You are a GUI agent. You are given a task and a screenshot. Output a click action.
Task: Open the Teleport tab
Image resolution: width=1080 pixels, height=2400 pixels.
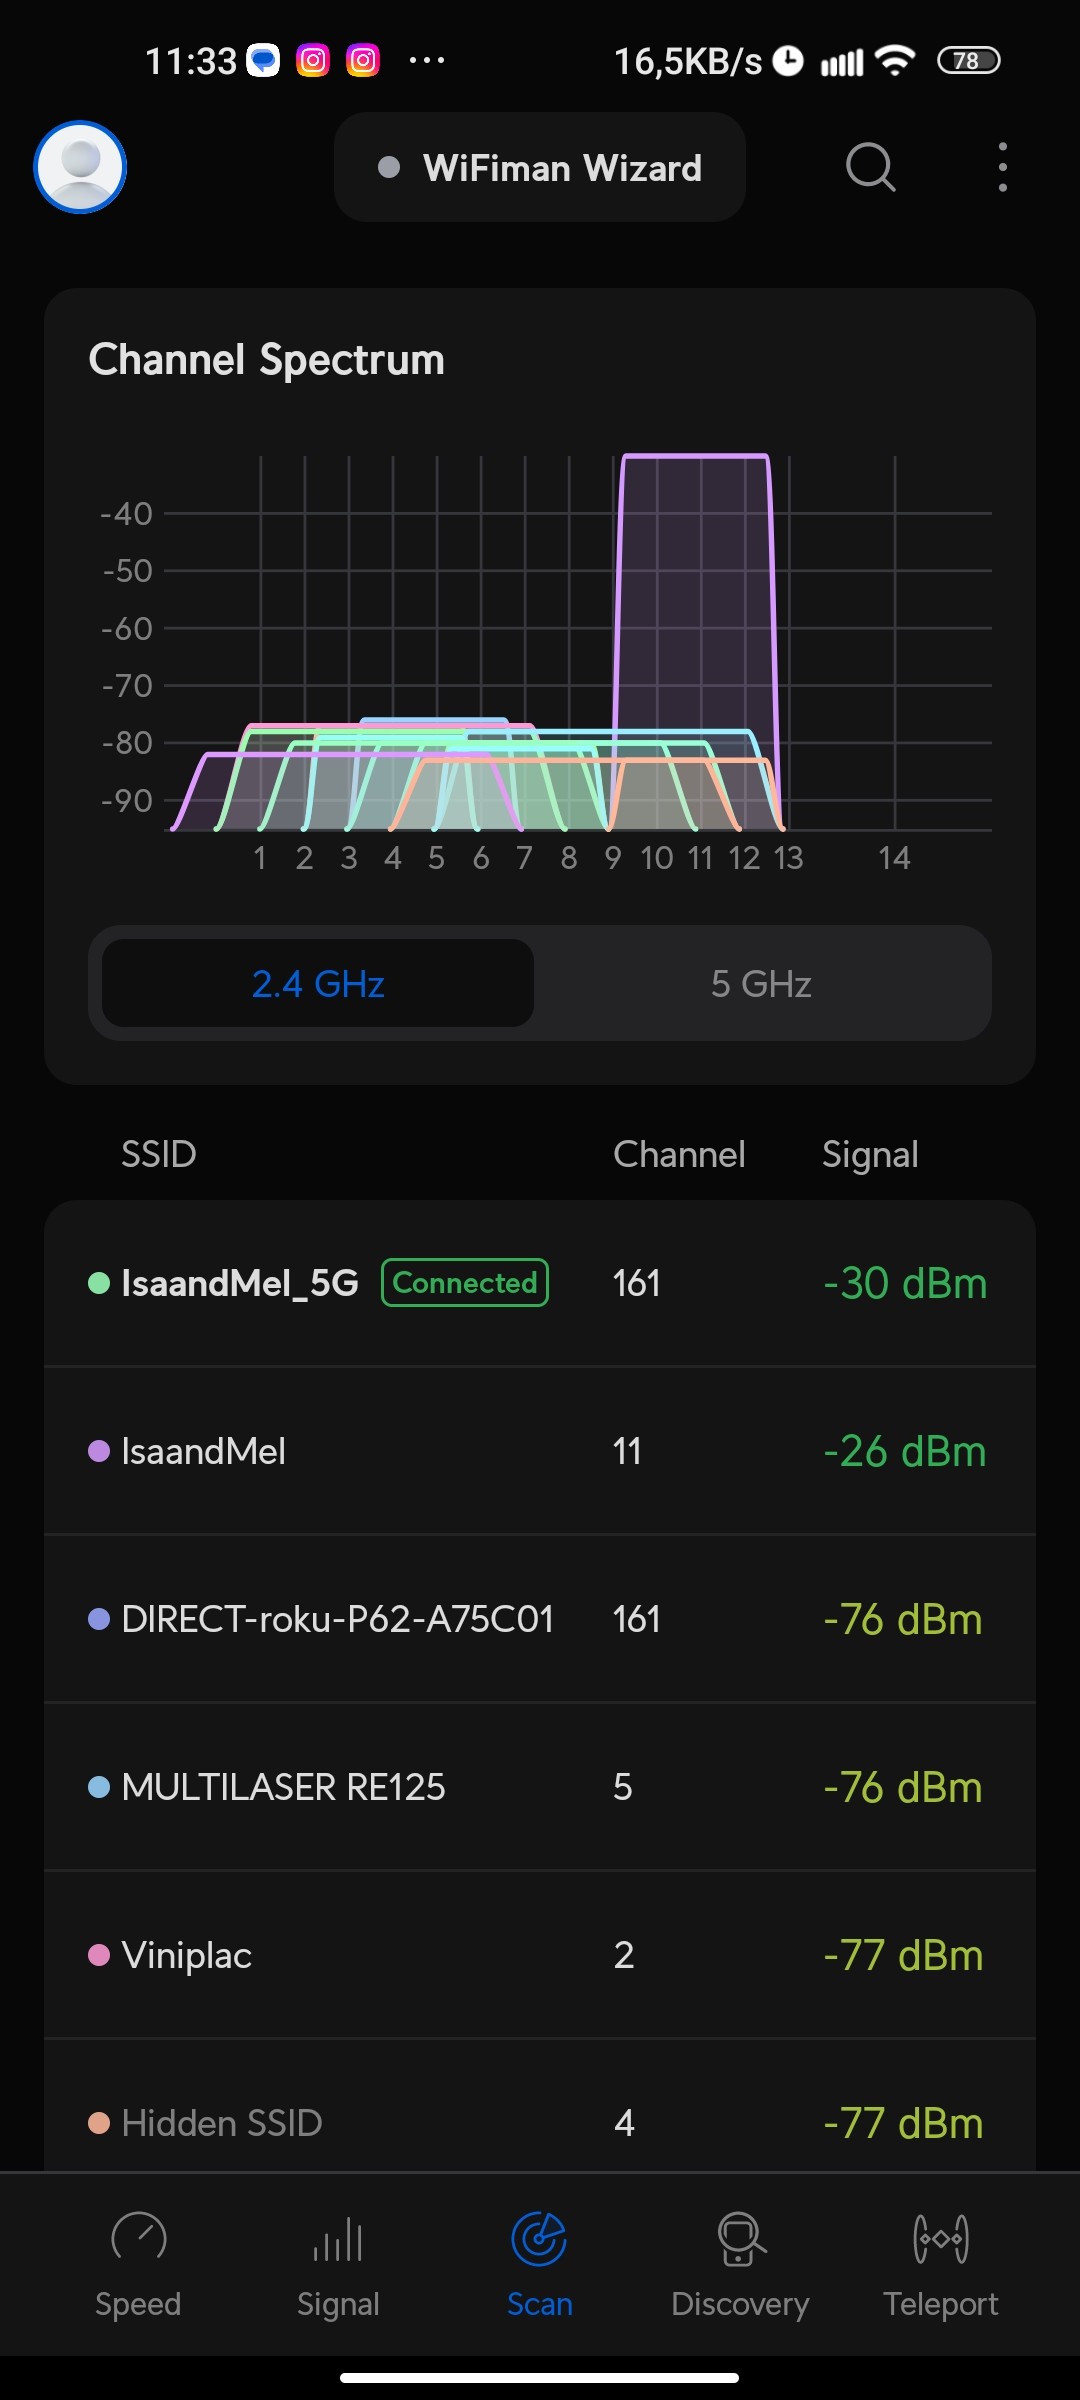tap(940, 2264)
